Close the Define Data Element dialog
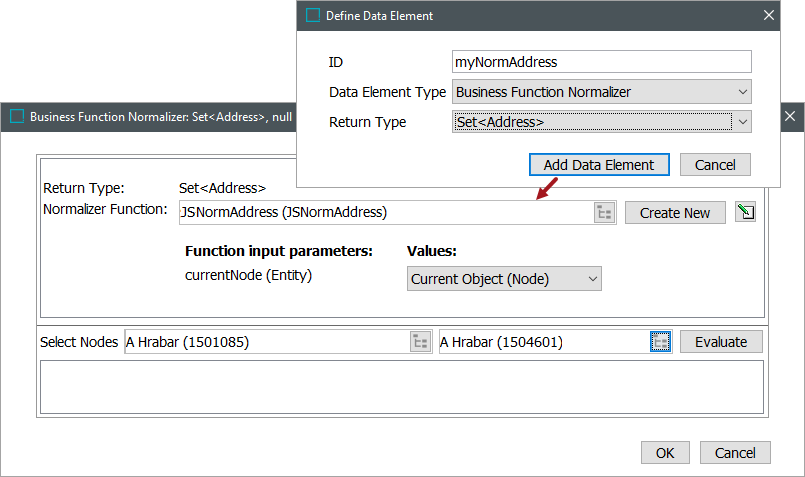The height and width of the screenshot is (477, 805). 768,16
